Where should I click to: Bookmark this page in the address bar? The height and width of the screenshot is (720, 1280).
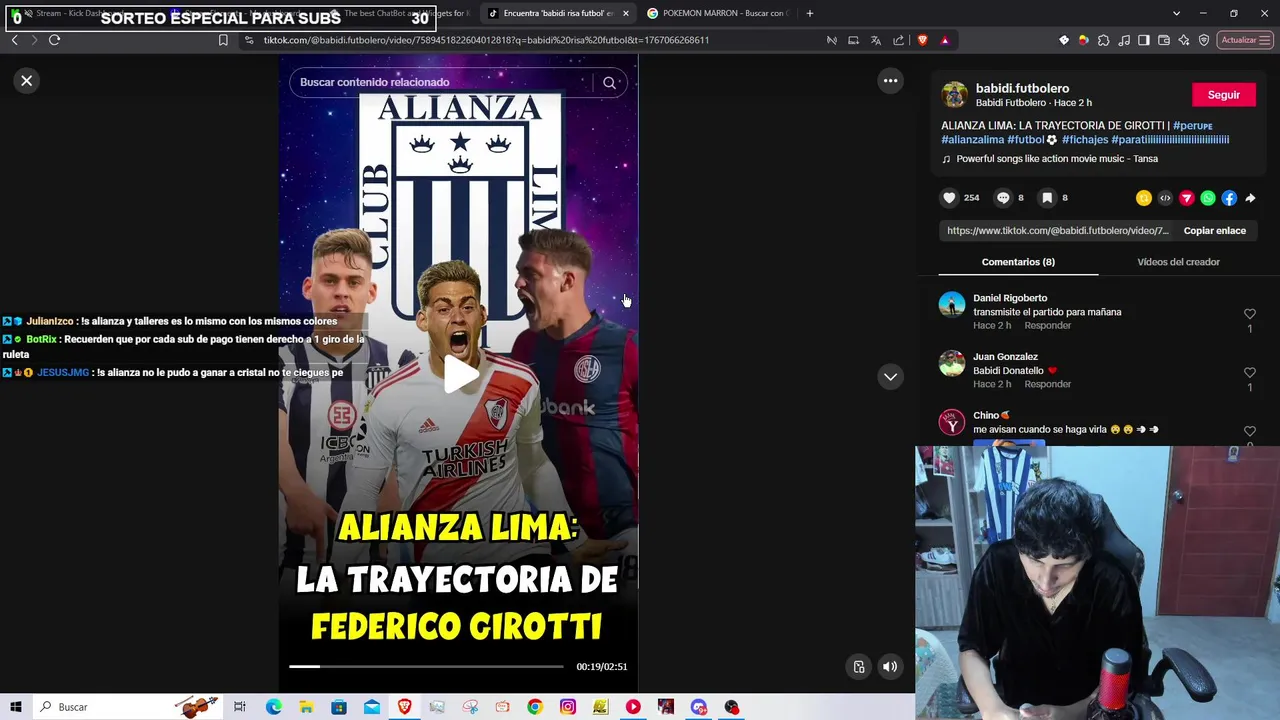pos(223,40)
